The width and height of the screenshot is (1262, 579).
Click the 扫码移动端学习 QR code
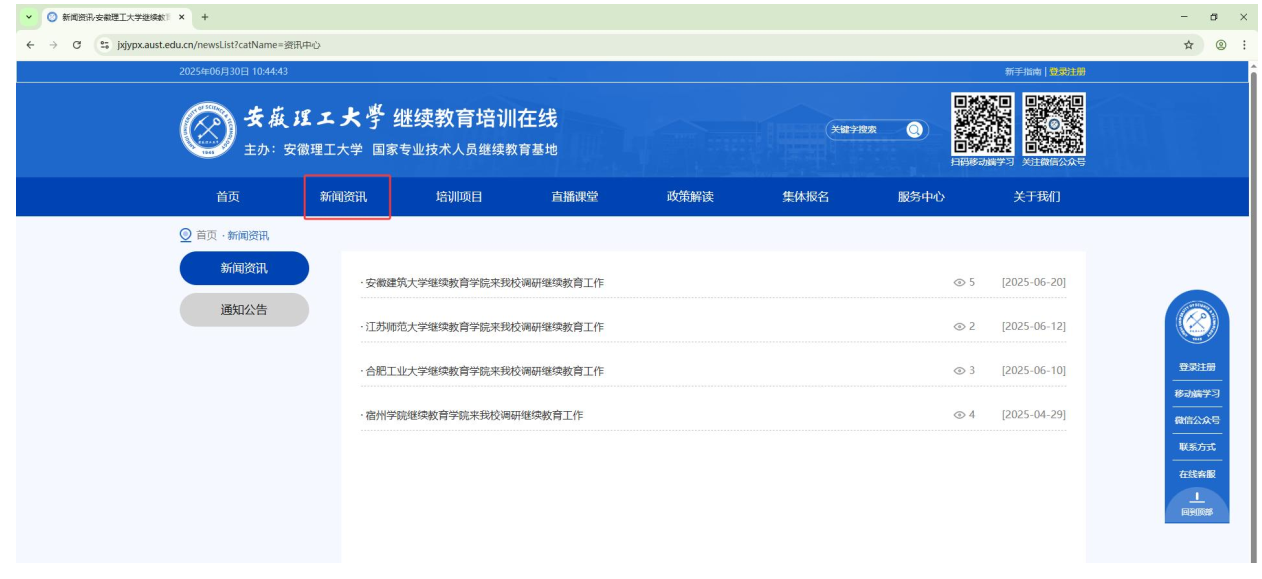[982, 124]
